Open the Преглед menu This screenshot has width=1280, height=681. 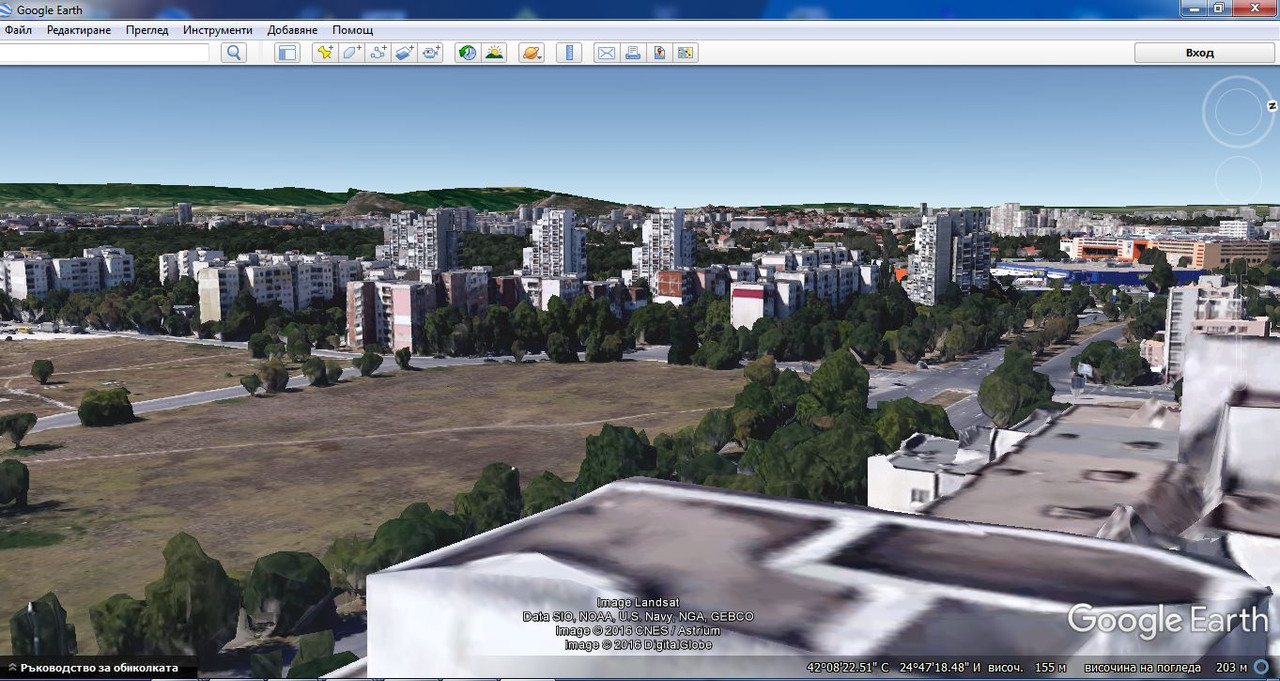pyautogui.click(x=147, y=30)
